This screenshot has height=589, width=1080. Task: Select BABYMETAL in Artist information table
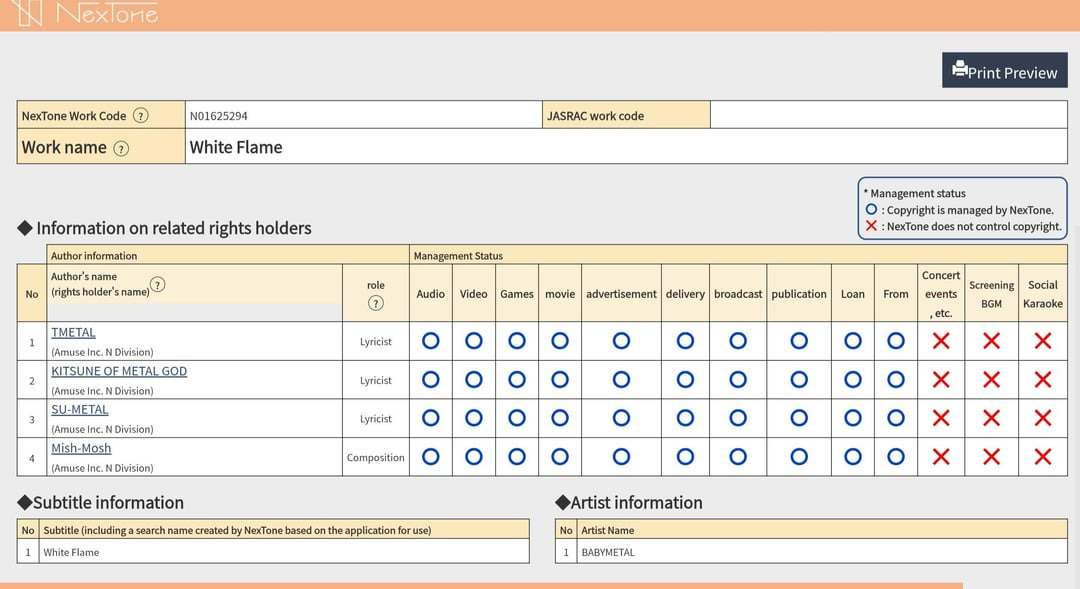click(608, 552)
